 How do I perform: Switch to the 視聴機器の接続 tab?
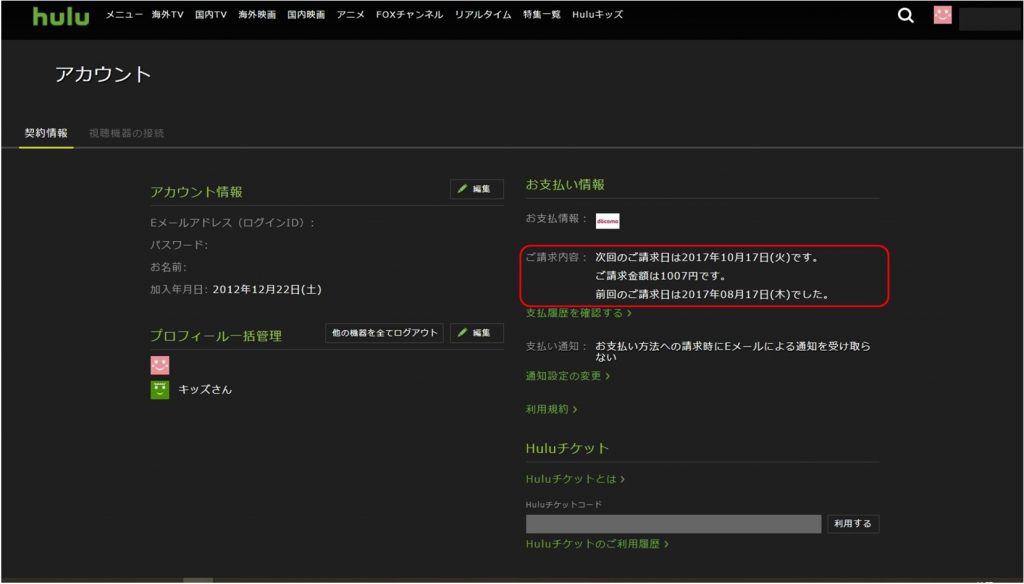pos(128,131)
